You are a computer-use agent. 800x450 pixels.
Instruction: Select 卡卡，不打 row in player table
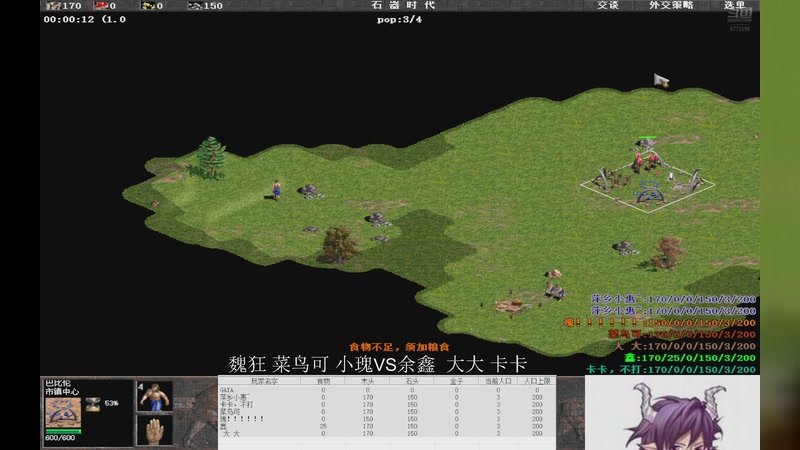pyautogui.click(x=387, y=404)
